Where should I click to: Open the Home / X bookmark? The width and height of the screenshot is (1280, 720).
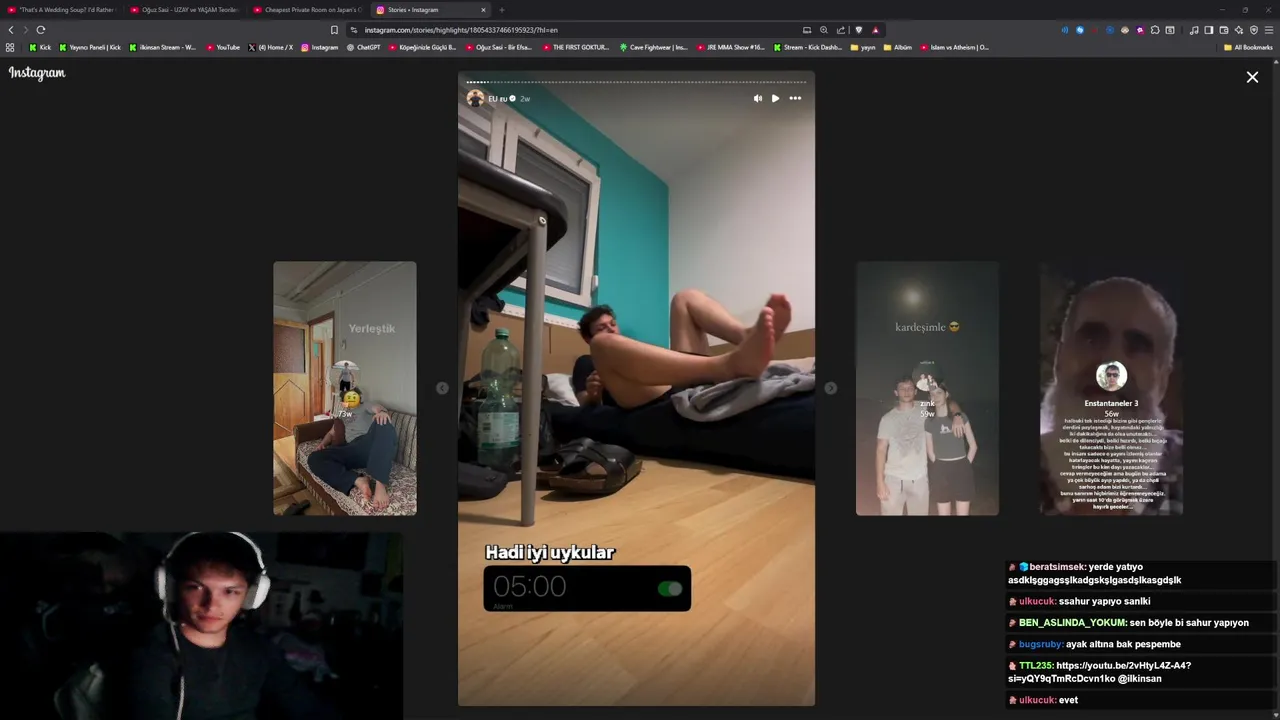tap(270, 47)
